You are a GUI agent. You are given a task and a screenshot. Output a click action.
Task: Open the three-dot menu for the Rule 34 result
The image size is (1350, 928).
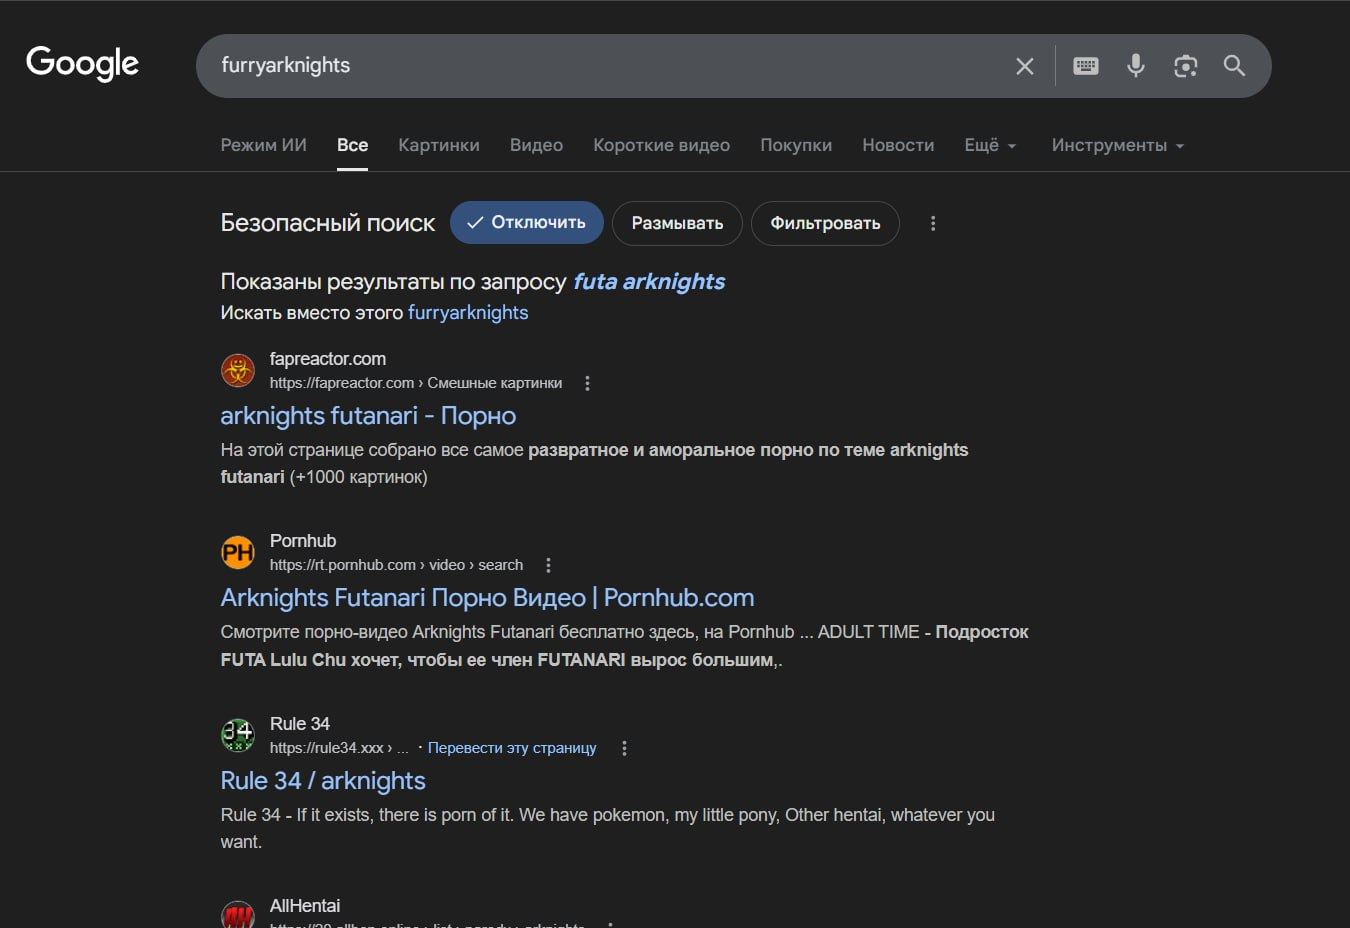[x=624, y=748]
